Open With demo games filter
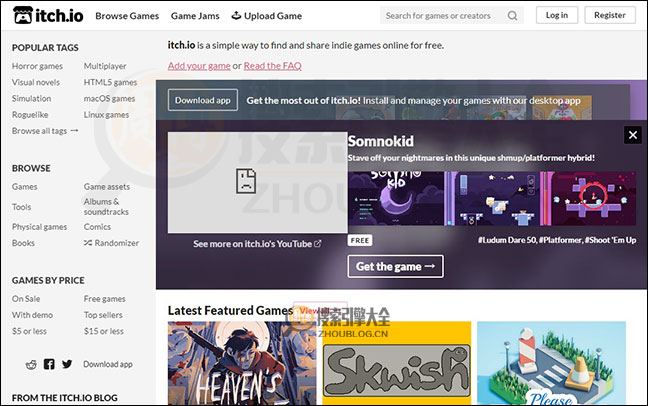648x406 pixels. click(32, 315)
